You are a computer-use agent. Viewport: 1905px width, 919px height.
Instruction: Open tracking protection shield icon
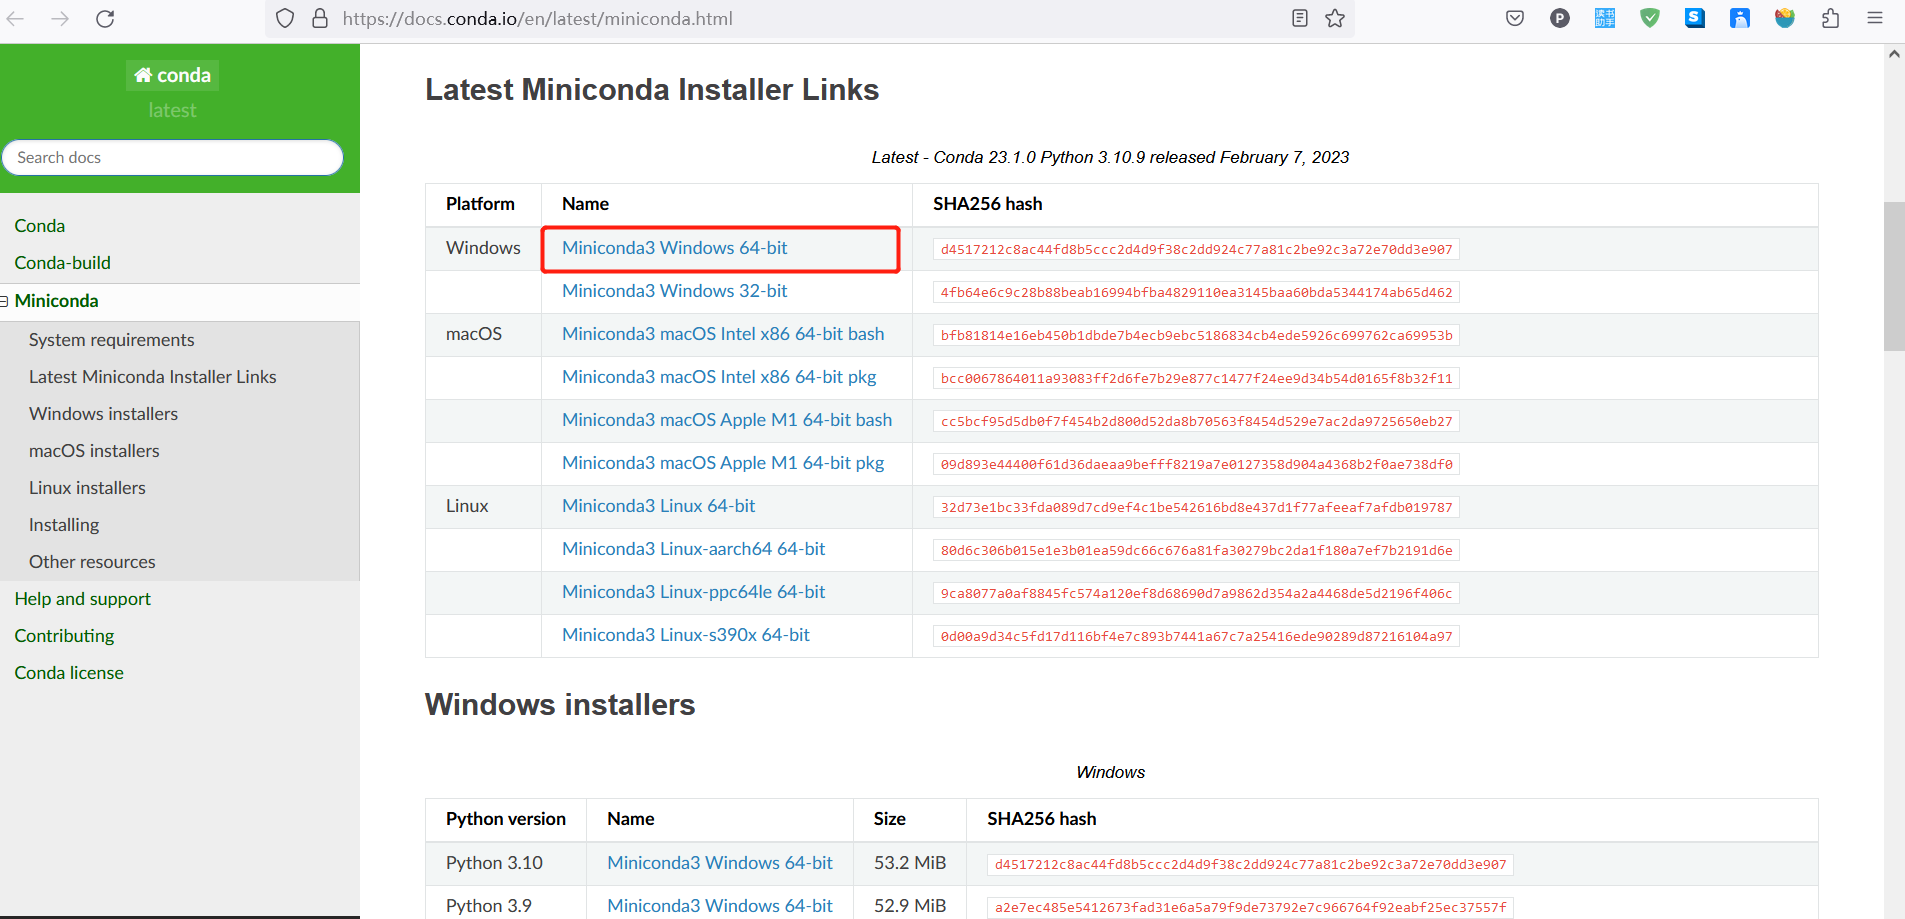(285, 18)
